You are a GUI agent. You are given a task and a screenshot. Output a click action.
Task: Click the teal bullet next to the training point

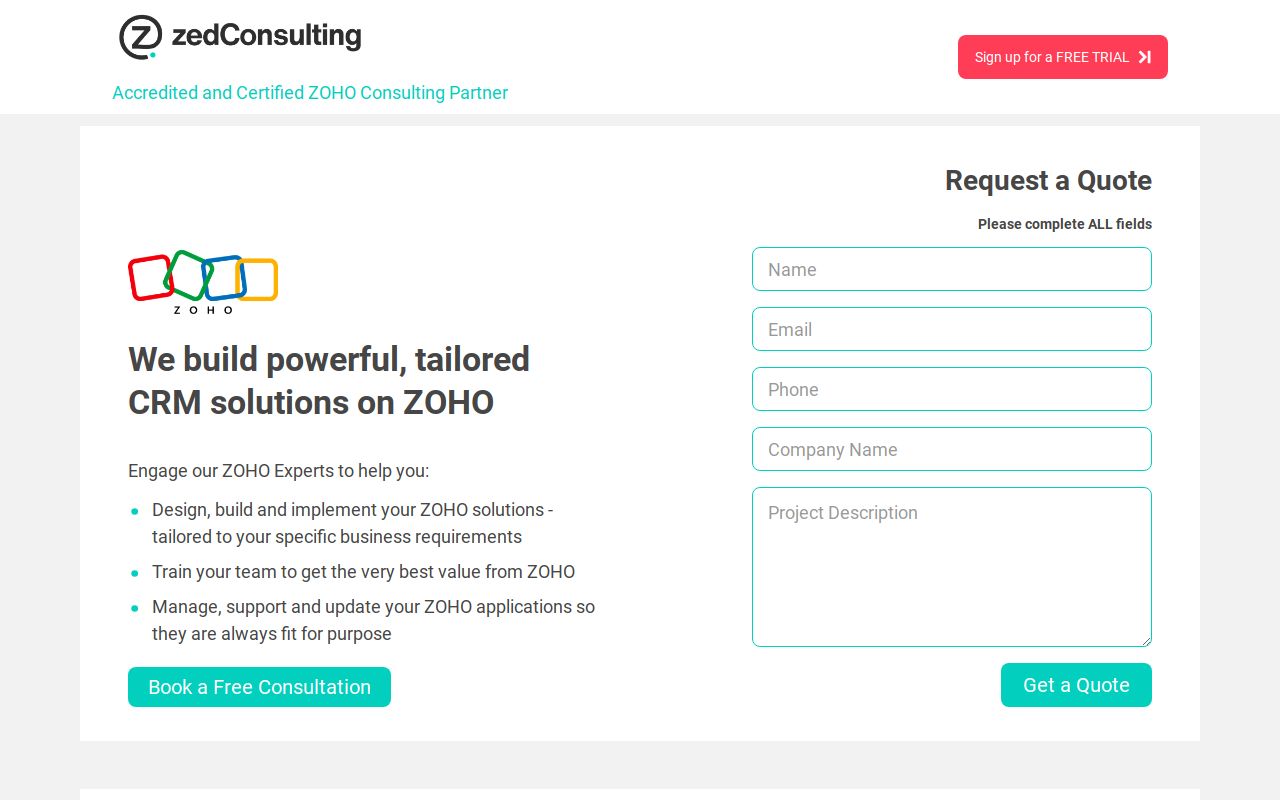(x=135, y=573)
